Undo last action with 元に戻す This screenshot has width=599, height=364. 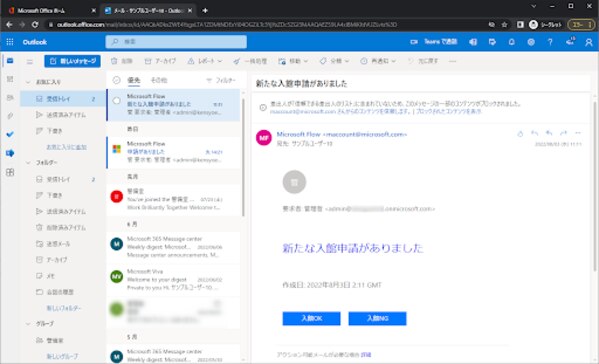(423, 61)
